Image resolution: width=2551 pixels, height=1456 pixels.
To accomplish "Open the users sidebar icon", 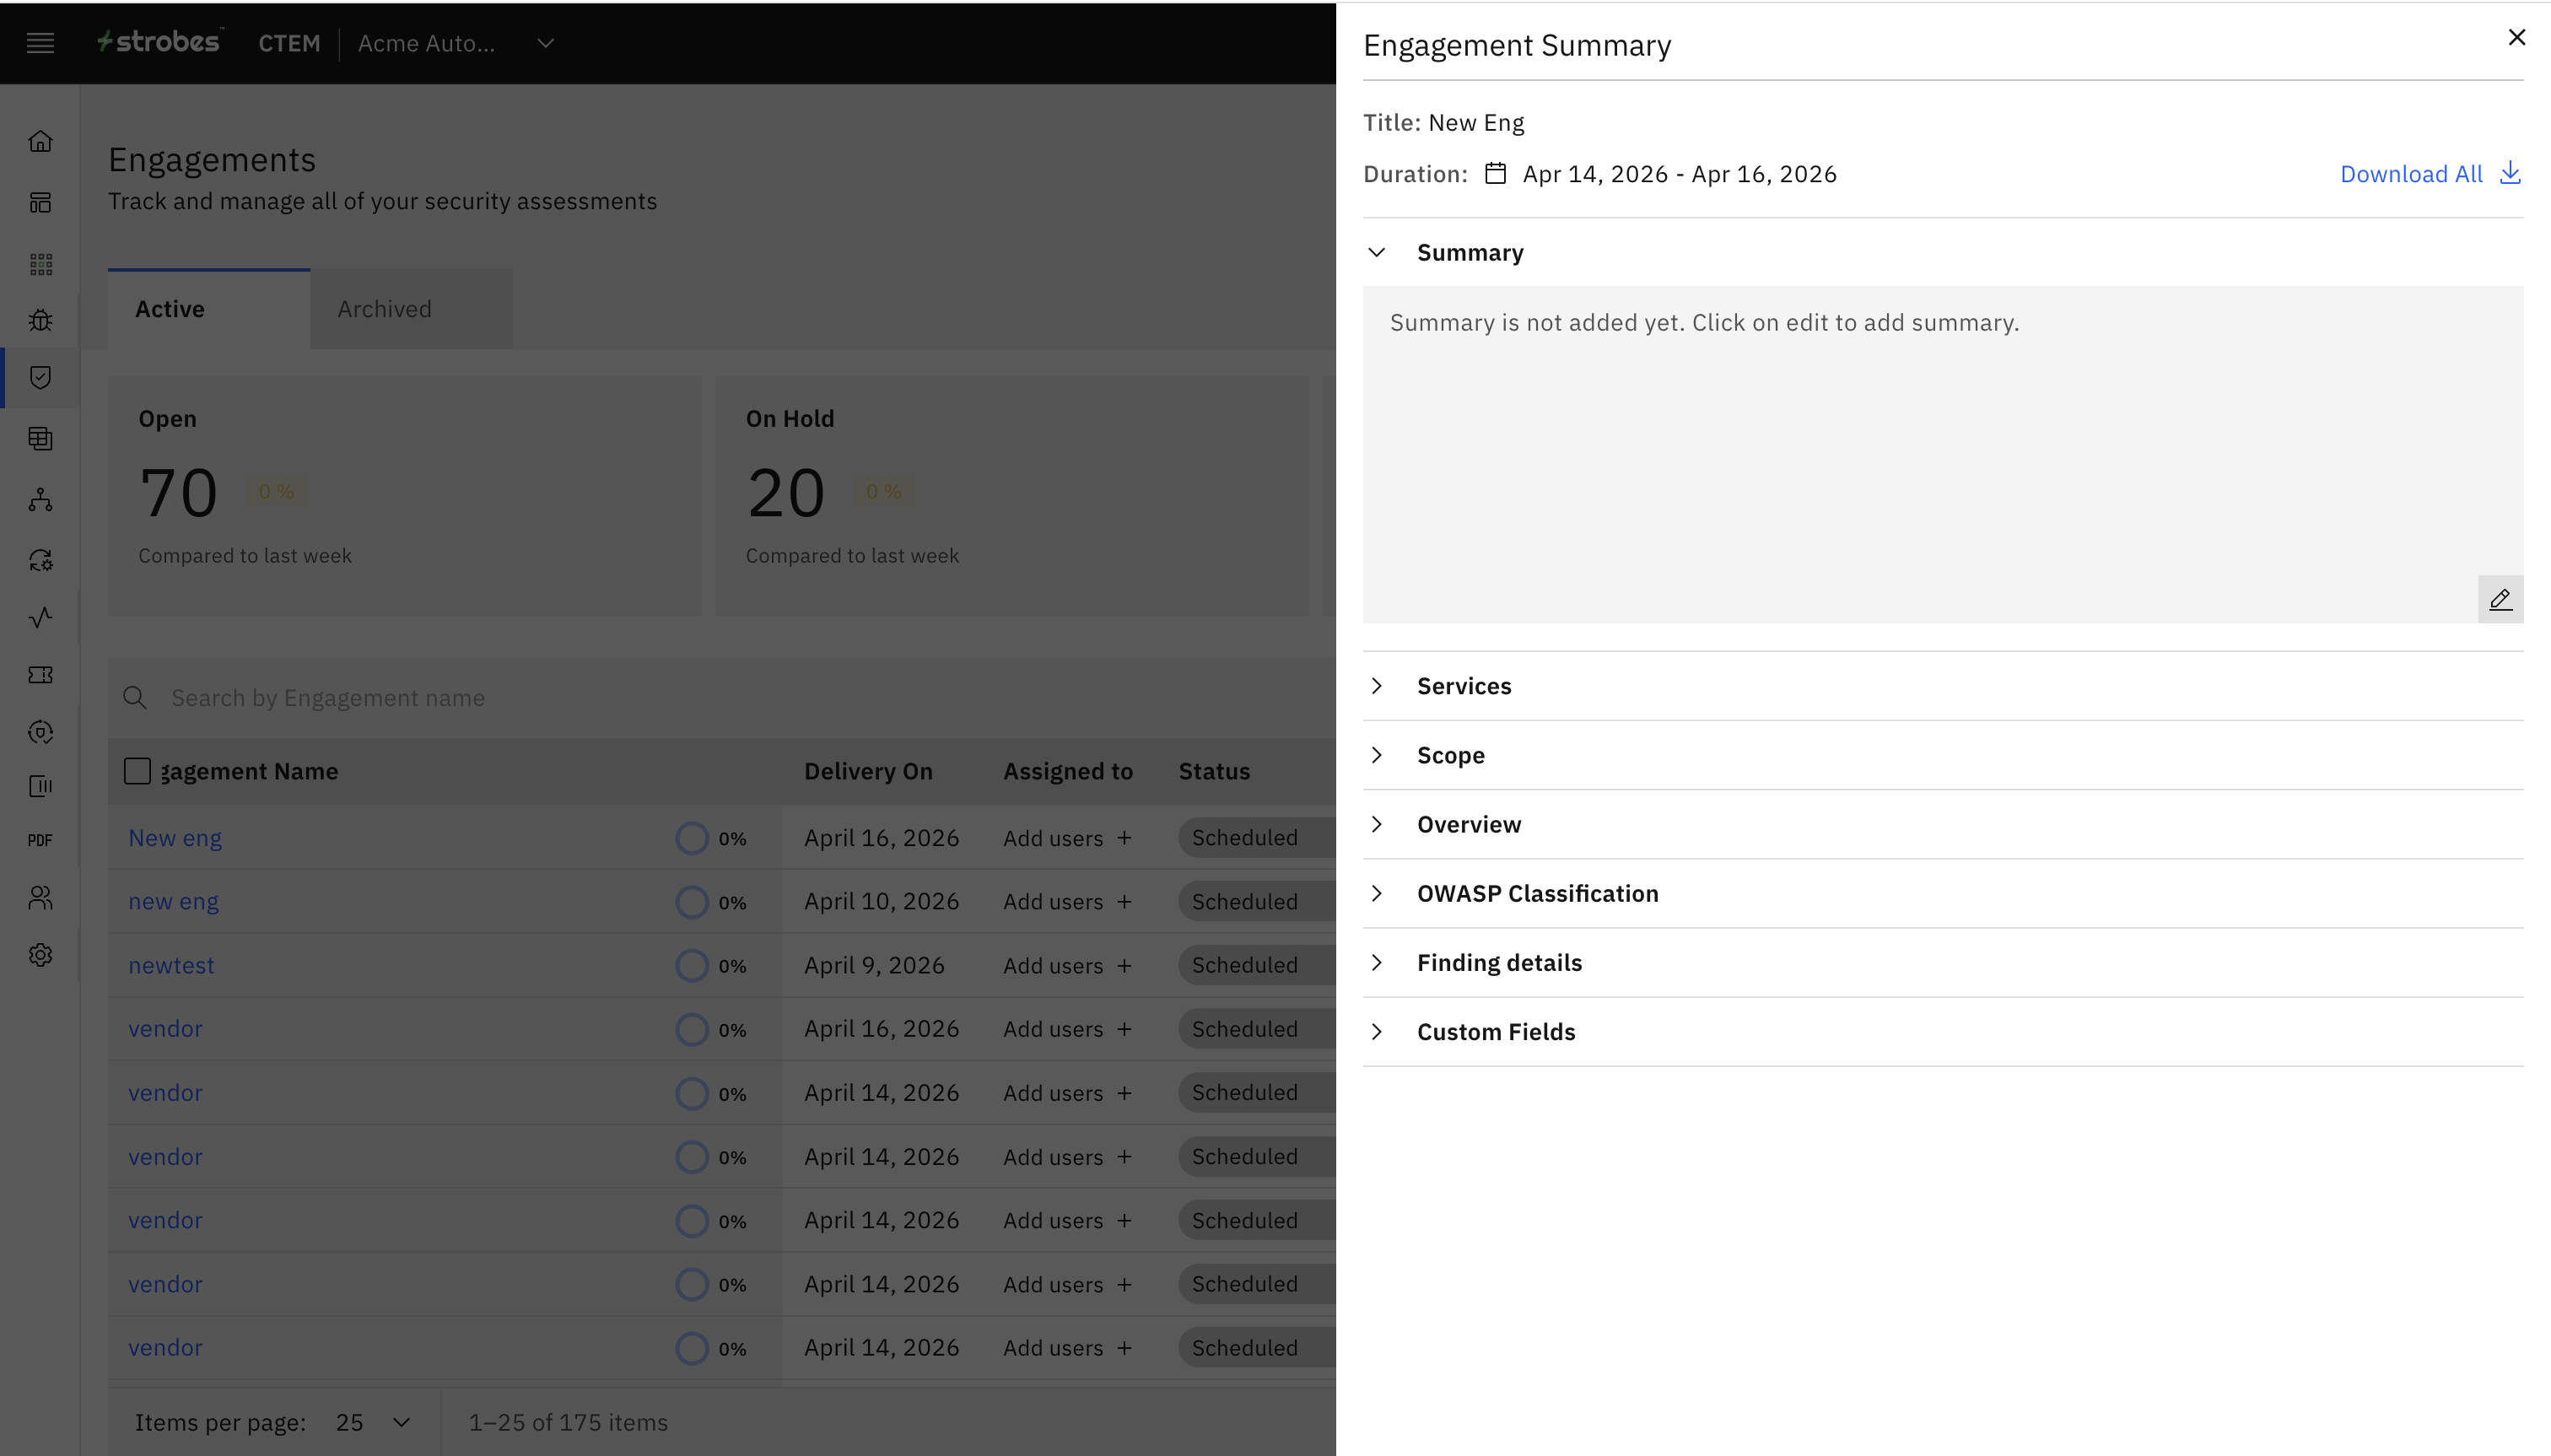I will pos(40,897).
